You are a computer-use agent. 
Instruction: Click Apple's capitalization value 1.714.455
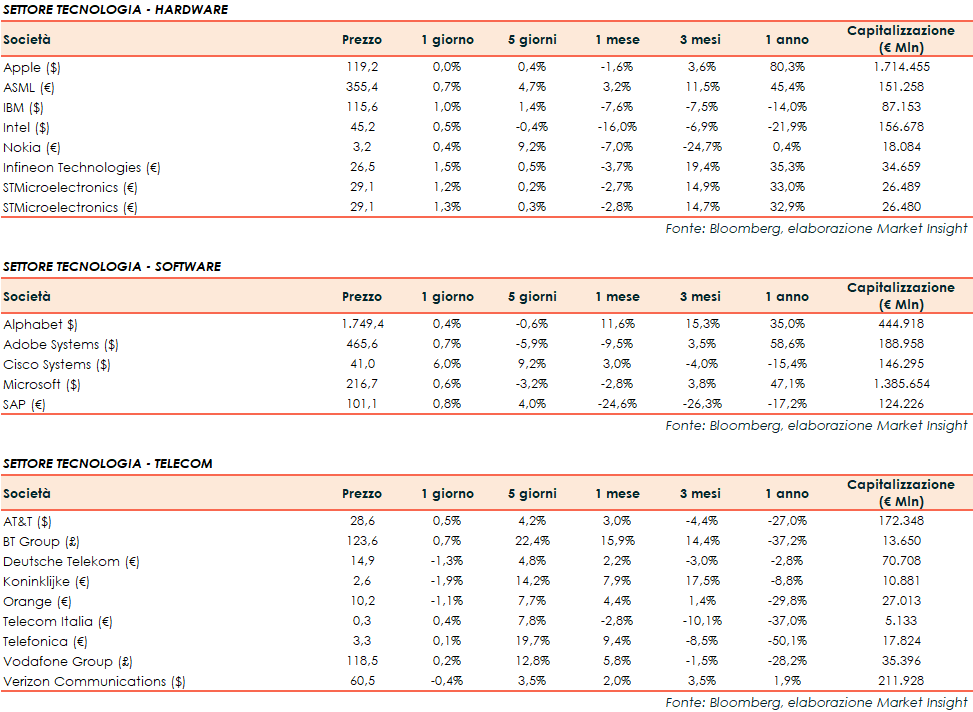(x=901, y=67)
